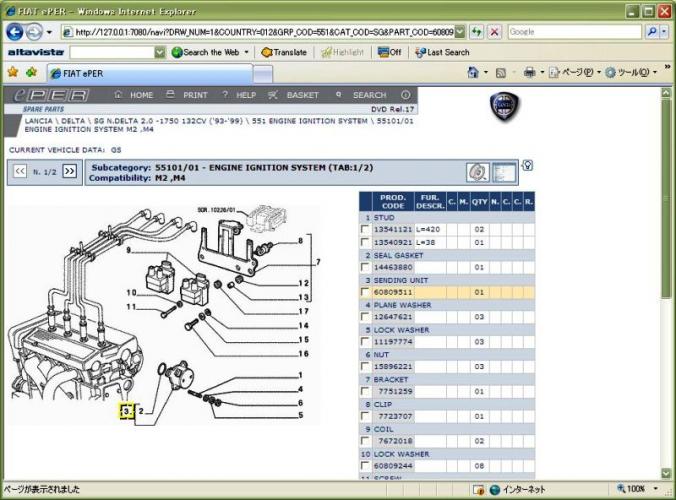The height and width of the screenshot is (500, 676).
Task: Check box for lock washer 11197774
Action: point(365,342)
